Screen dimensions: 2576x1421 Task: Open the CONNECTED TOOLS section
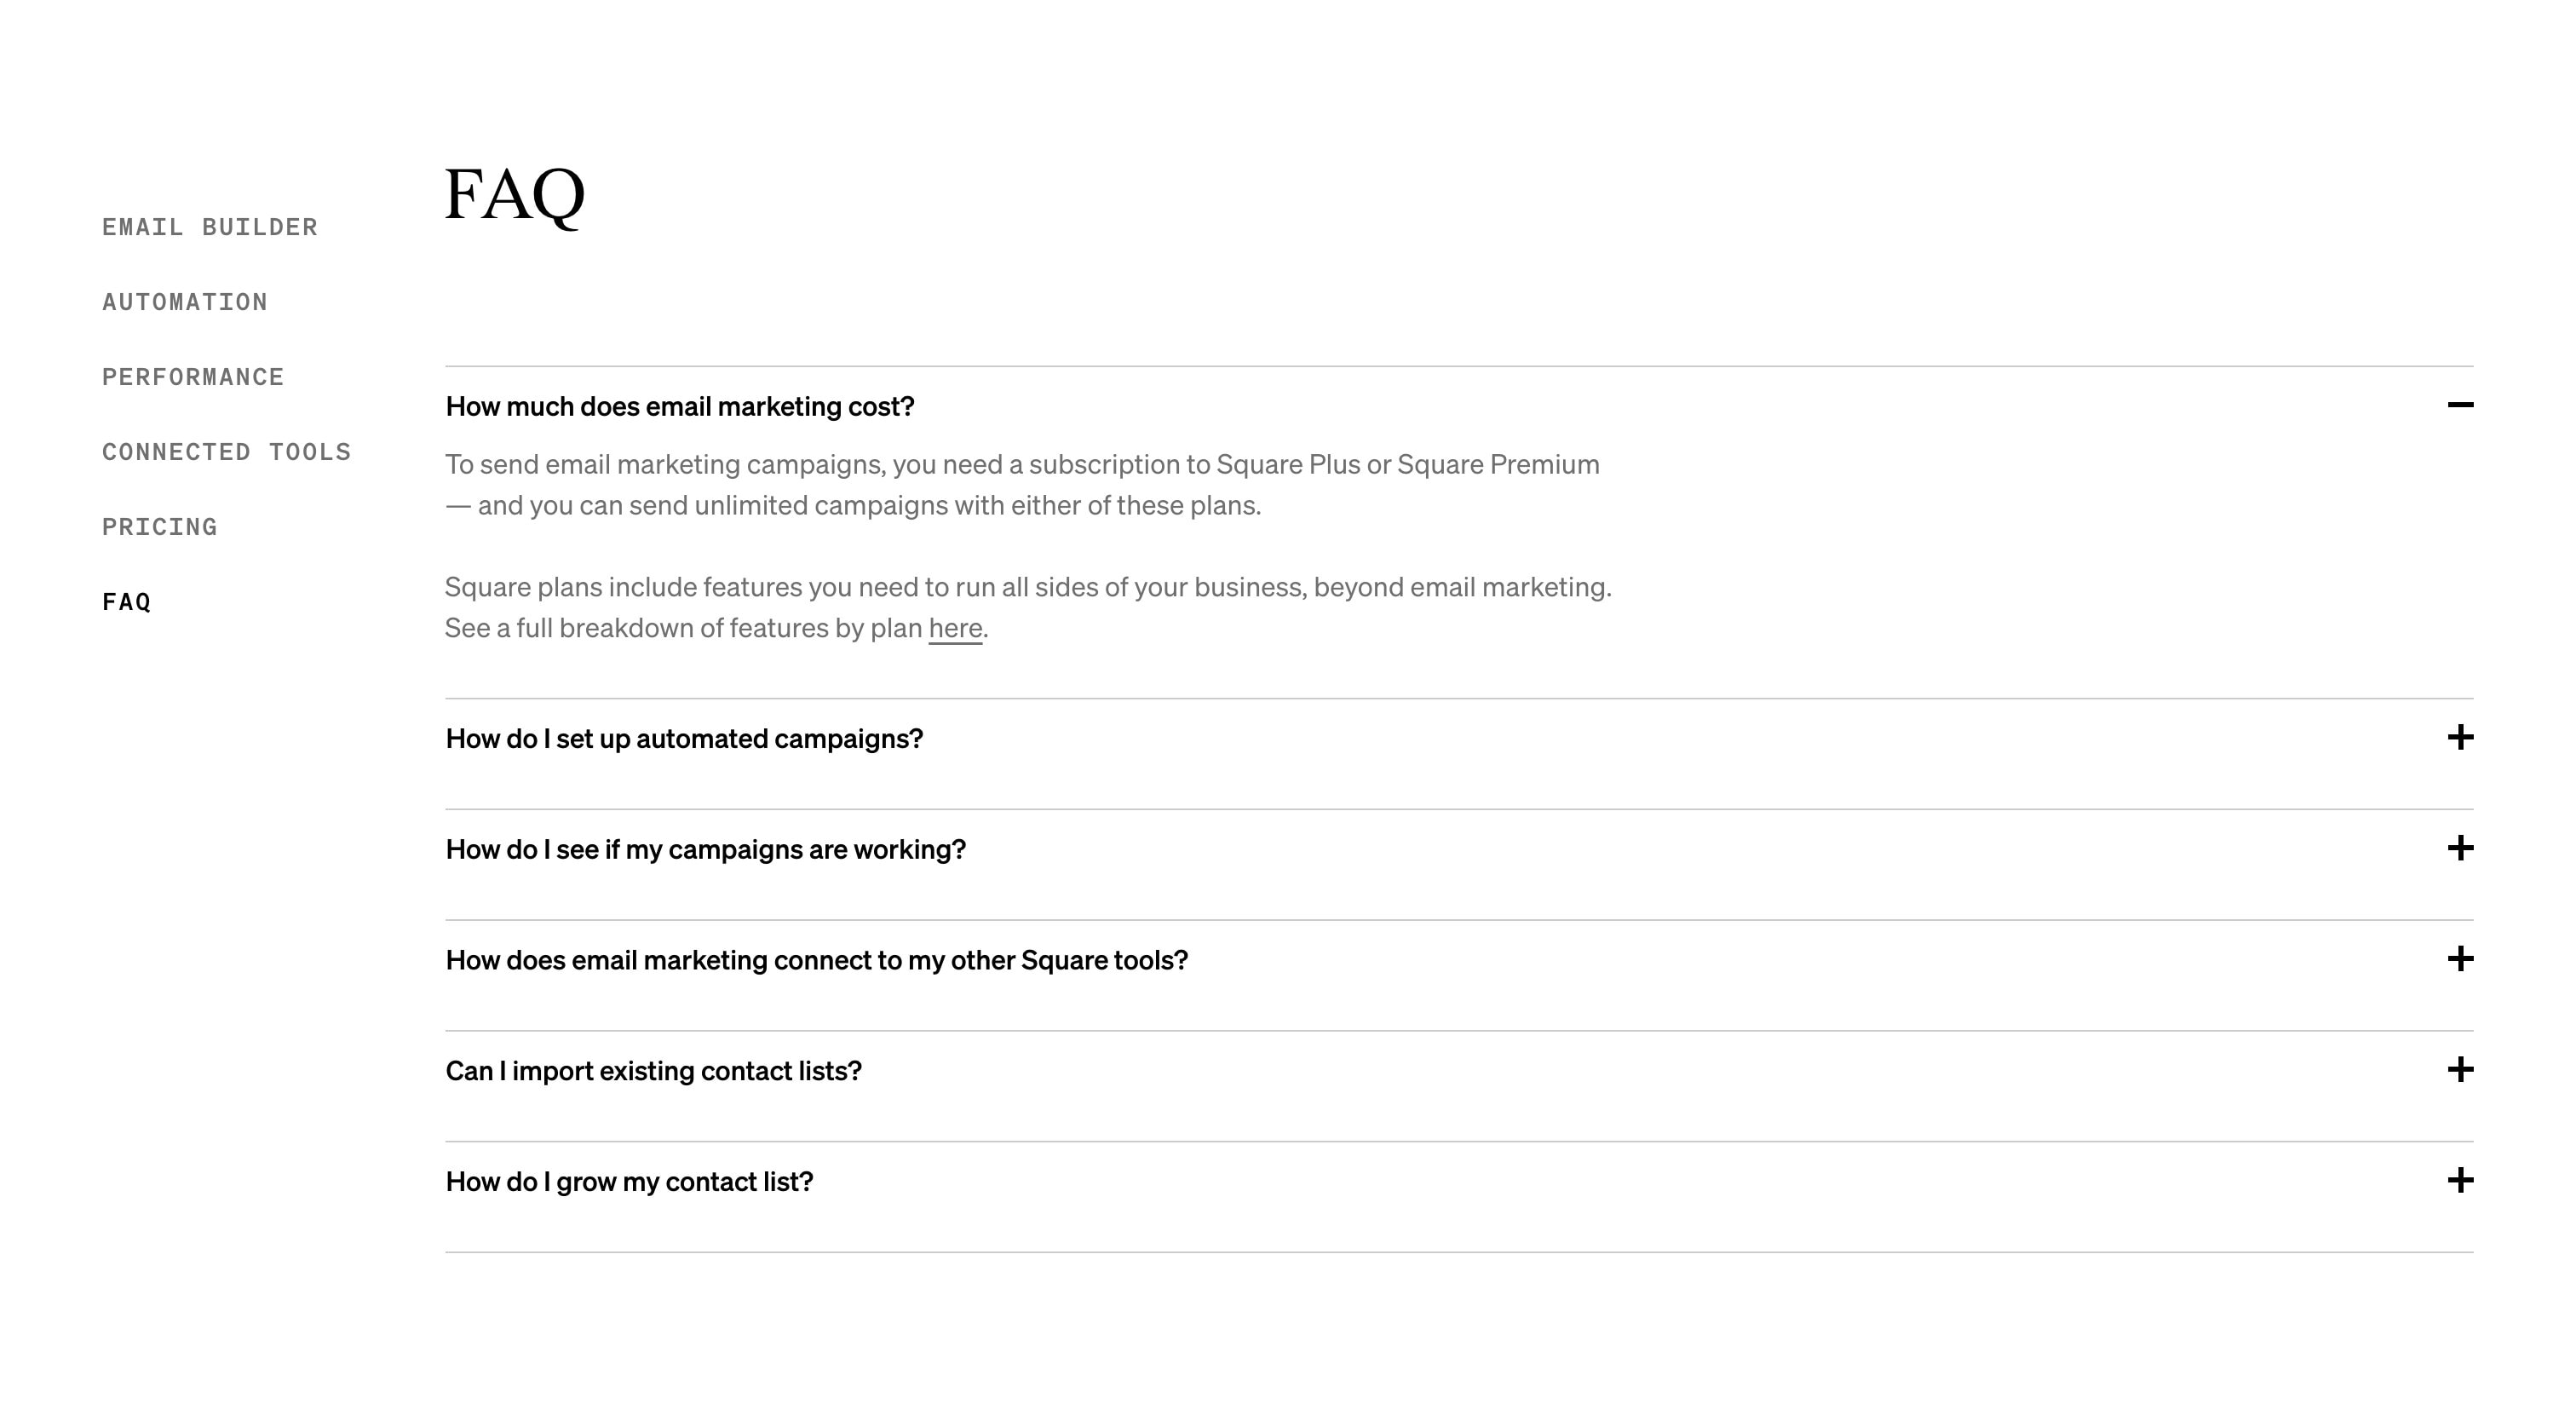tap(226, 452)
